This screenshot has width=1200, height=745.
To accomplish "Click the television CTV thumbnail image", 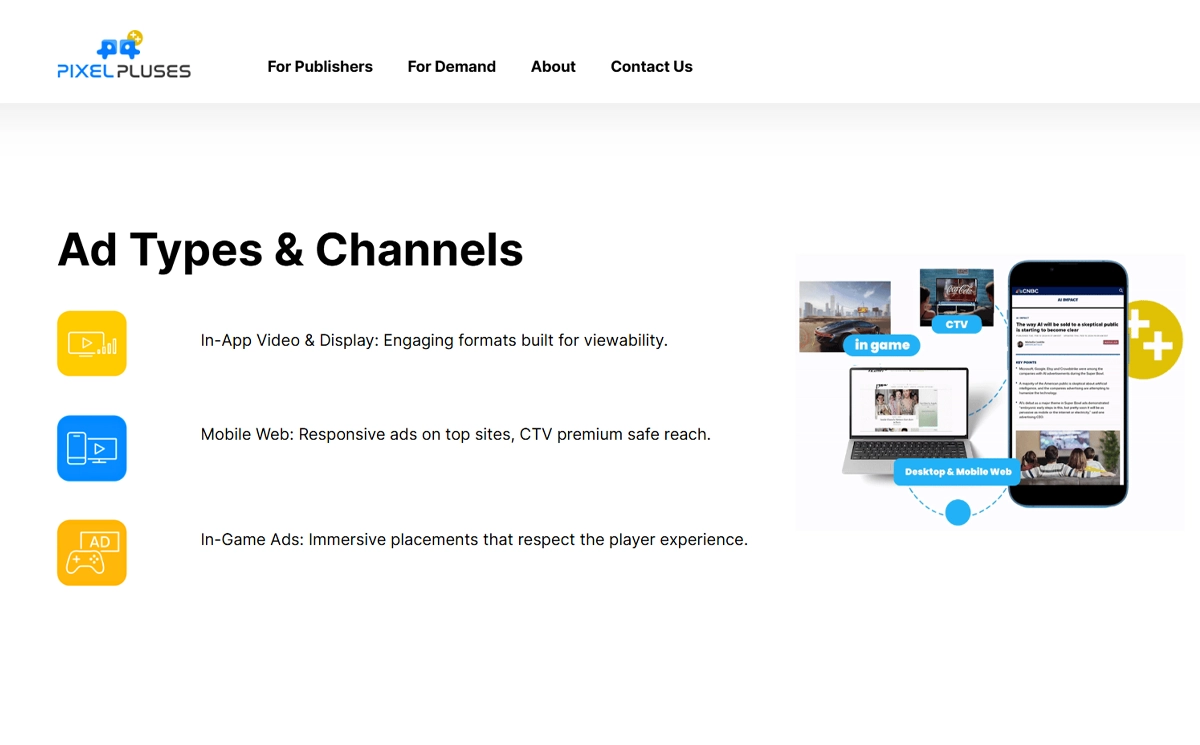I will (956, 291).
